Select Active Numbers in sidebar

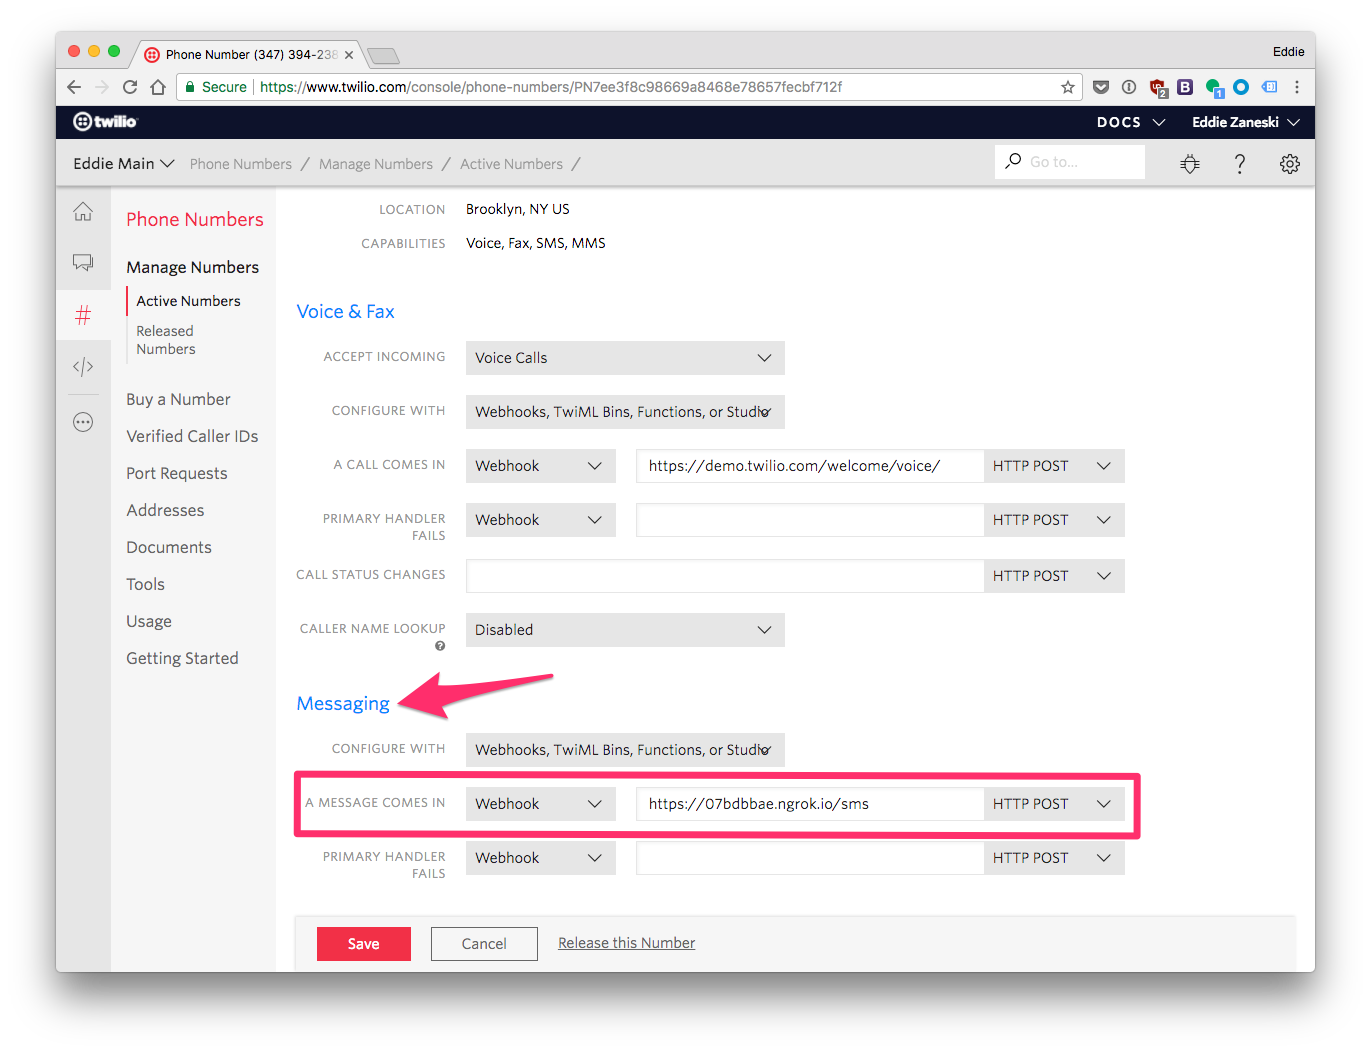(x=188, y=301)
